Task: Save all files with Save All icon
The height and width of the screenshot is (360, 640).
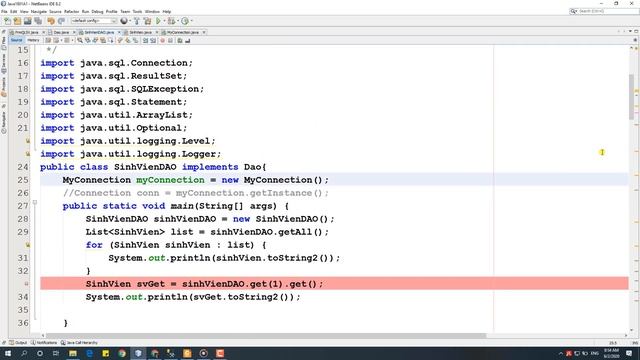Action: [x=38, y=21]
